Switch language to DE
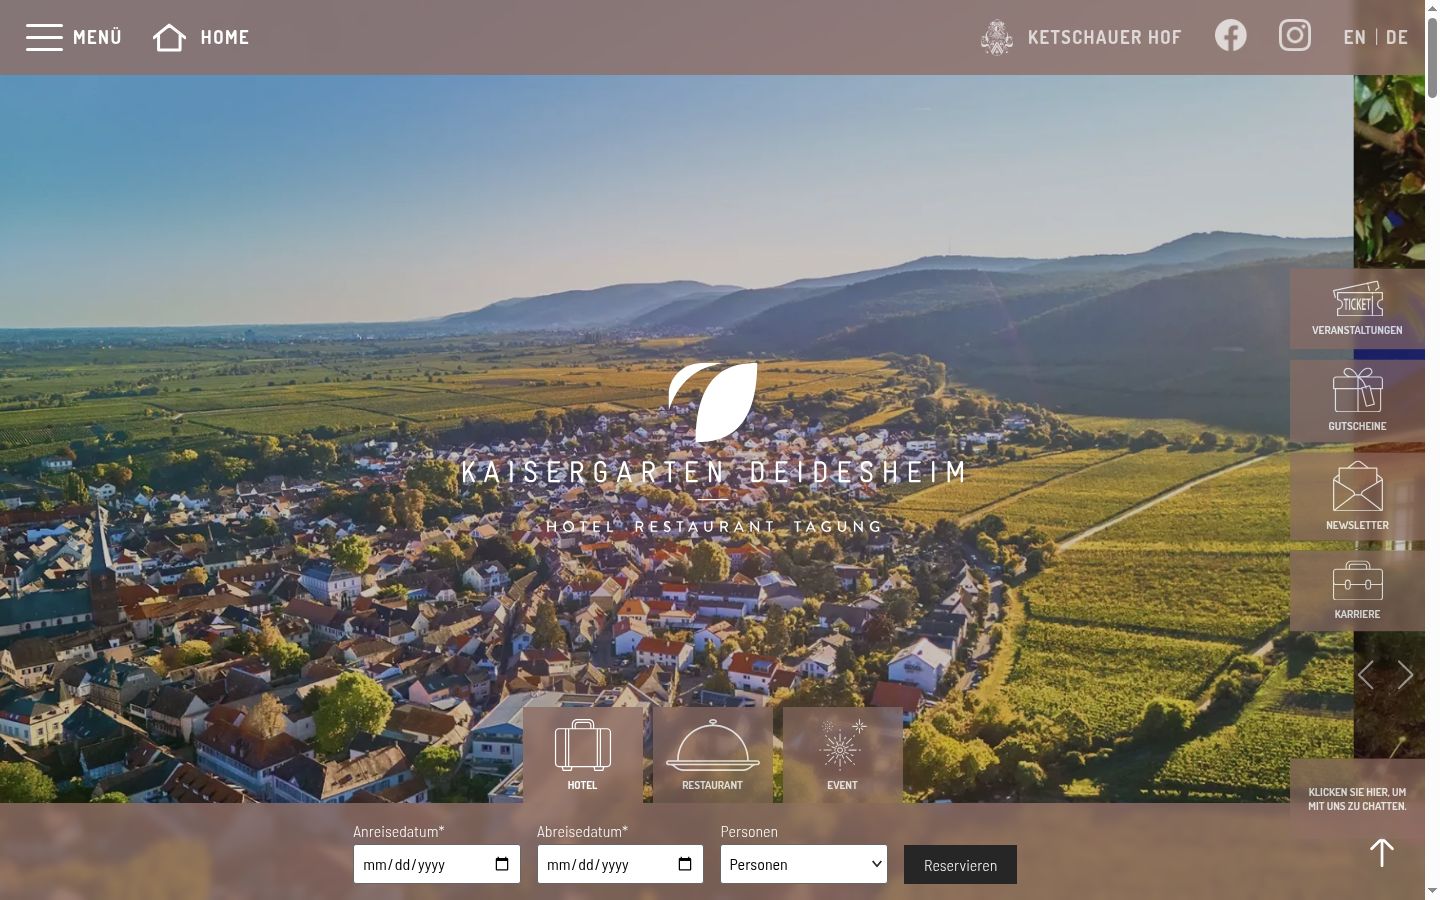This screenshot has height=900, width=1440. click(1397, 37)
